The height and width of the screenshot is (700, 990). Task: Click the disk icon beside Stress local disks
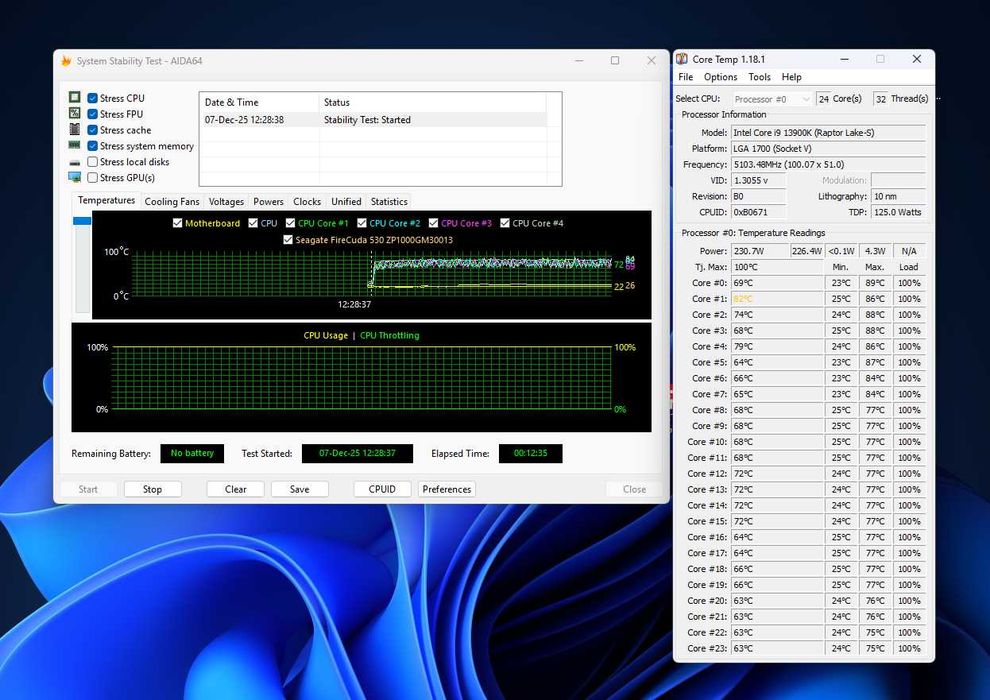[x=75, y=162]
